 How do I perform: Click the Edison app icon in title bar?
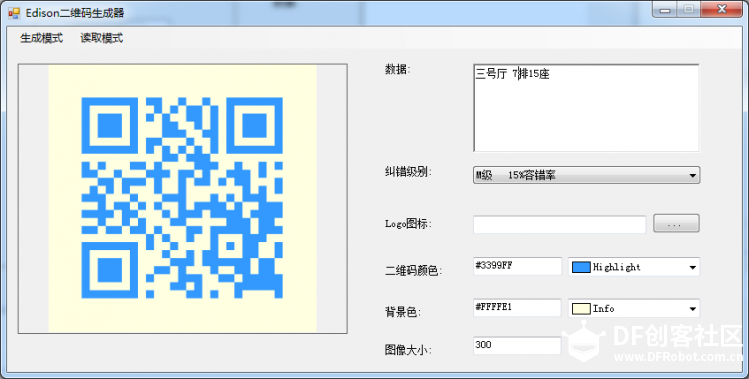[x=14, y=13]
